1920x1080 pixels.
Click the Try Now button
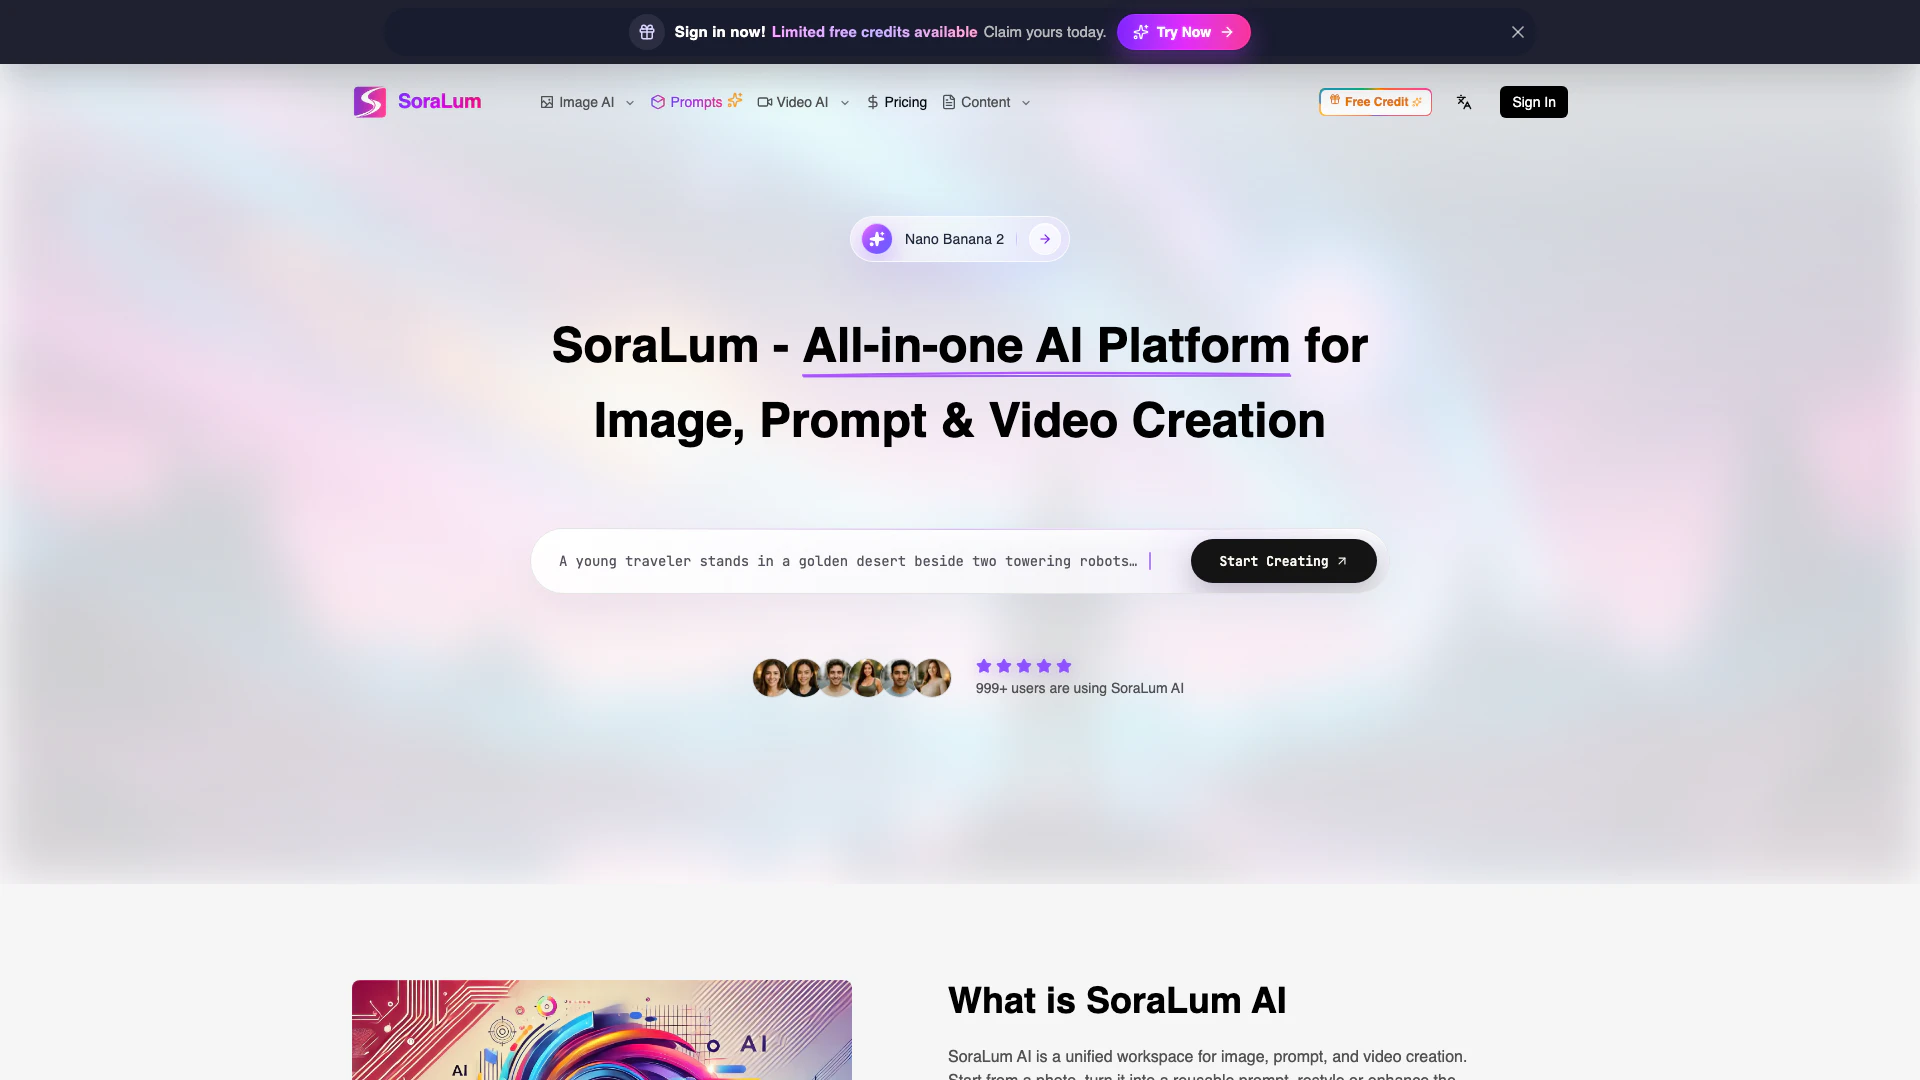point(1184,32)
